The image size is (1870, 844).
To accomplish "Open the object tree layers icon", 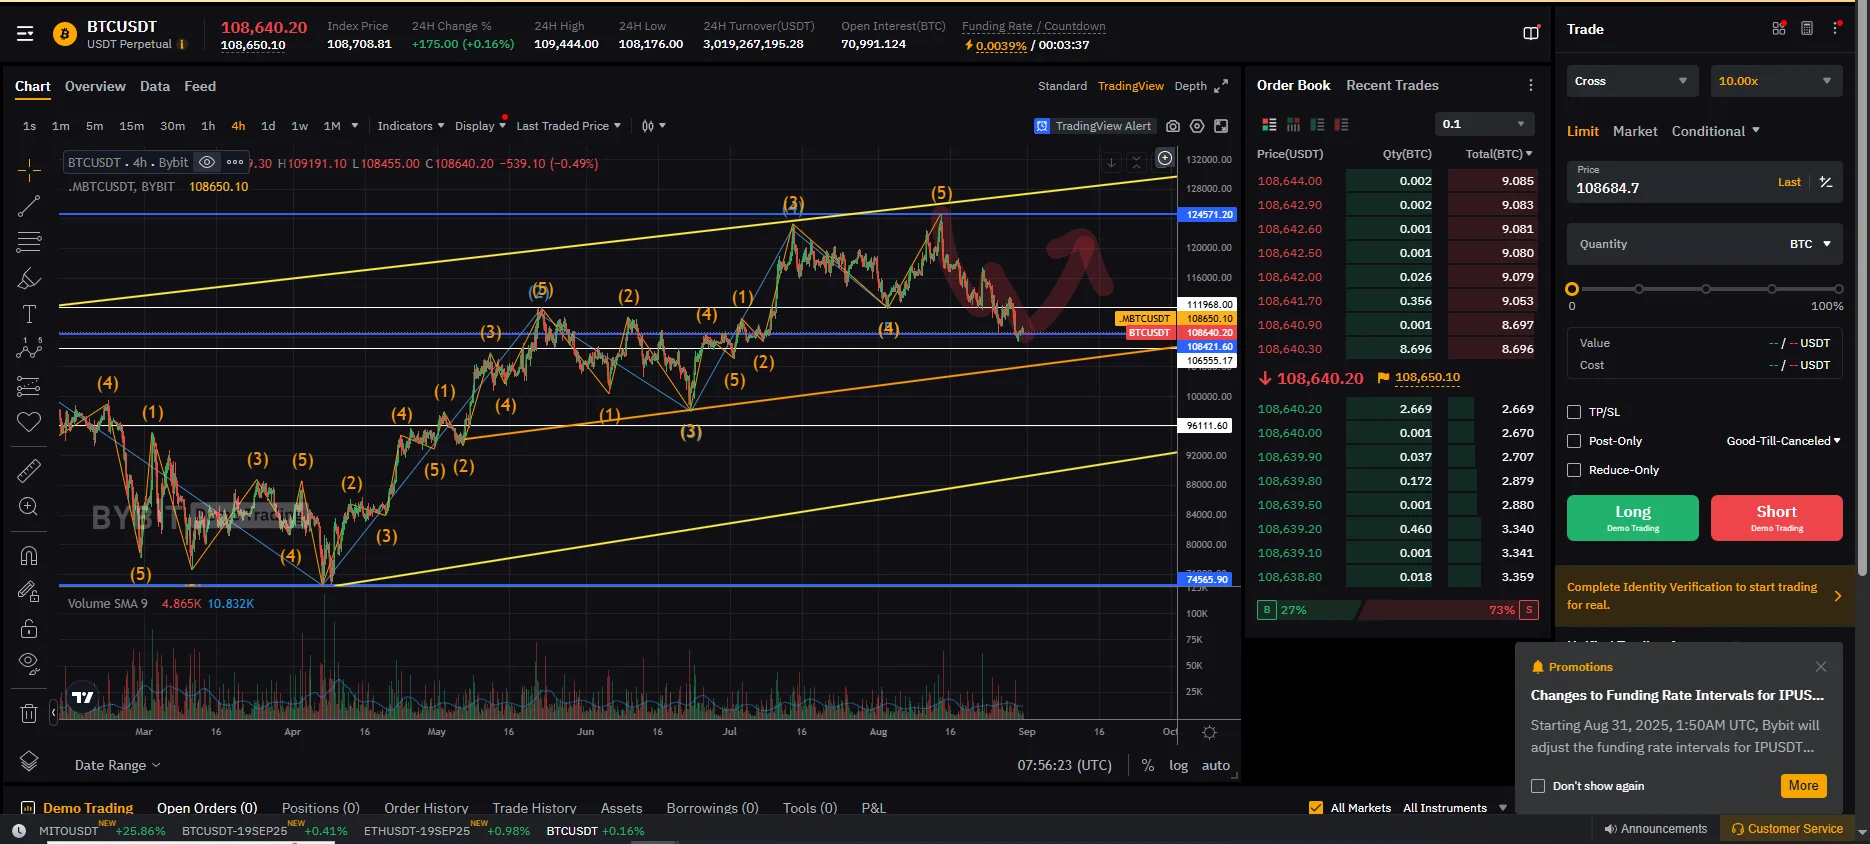I will 29,762.
